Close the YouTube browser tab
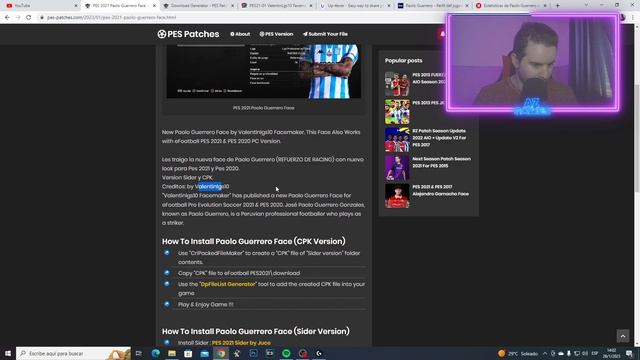This screenshot has height=360, width=640. tap(76, 6)
